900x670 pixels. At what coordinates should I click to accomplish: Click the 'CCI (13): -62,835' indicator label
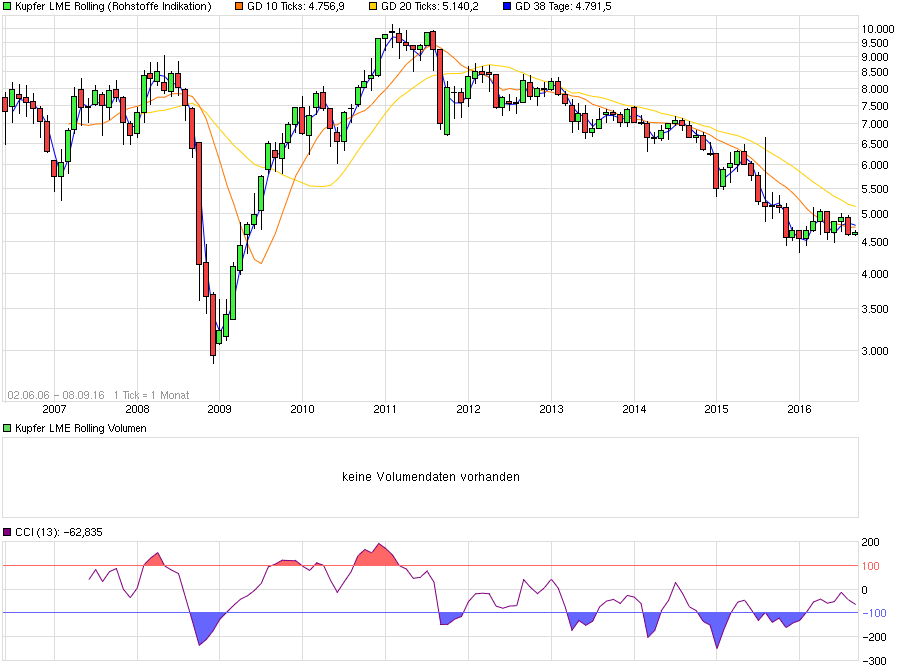pyautogui.click(x=59, y=532)
